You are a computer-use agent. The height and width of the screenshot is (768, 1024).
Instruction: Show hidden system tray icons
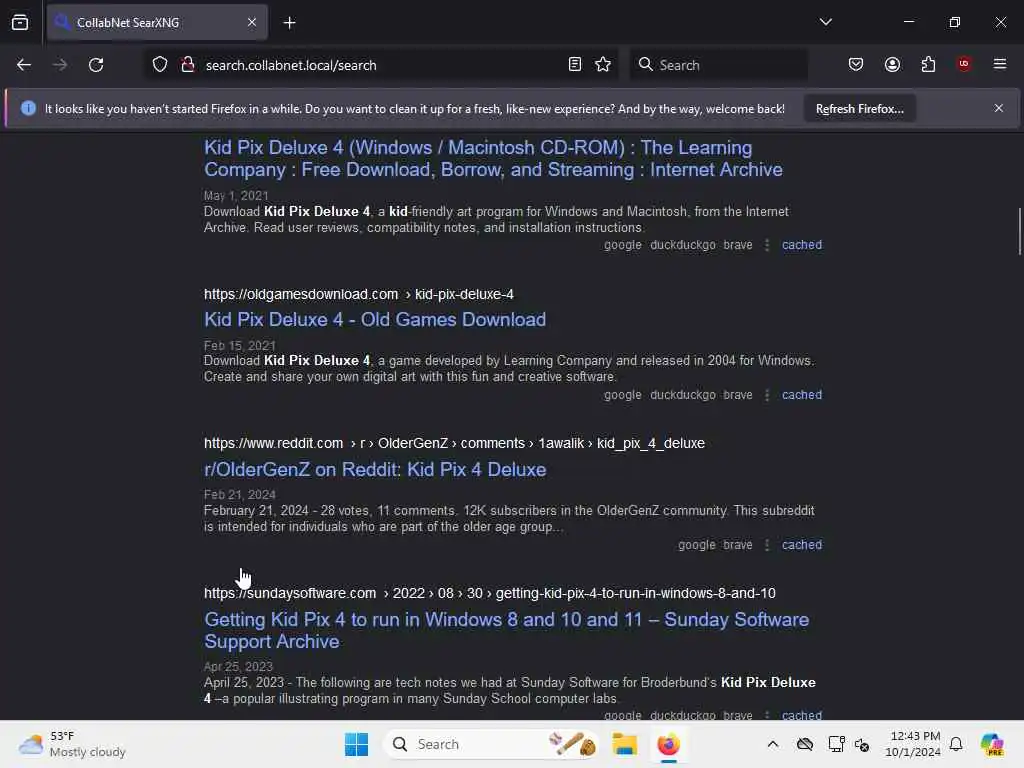(773, 744)
